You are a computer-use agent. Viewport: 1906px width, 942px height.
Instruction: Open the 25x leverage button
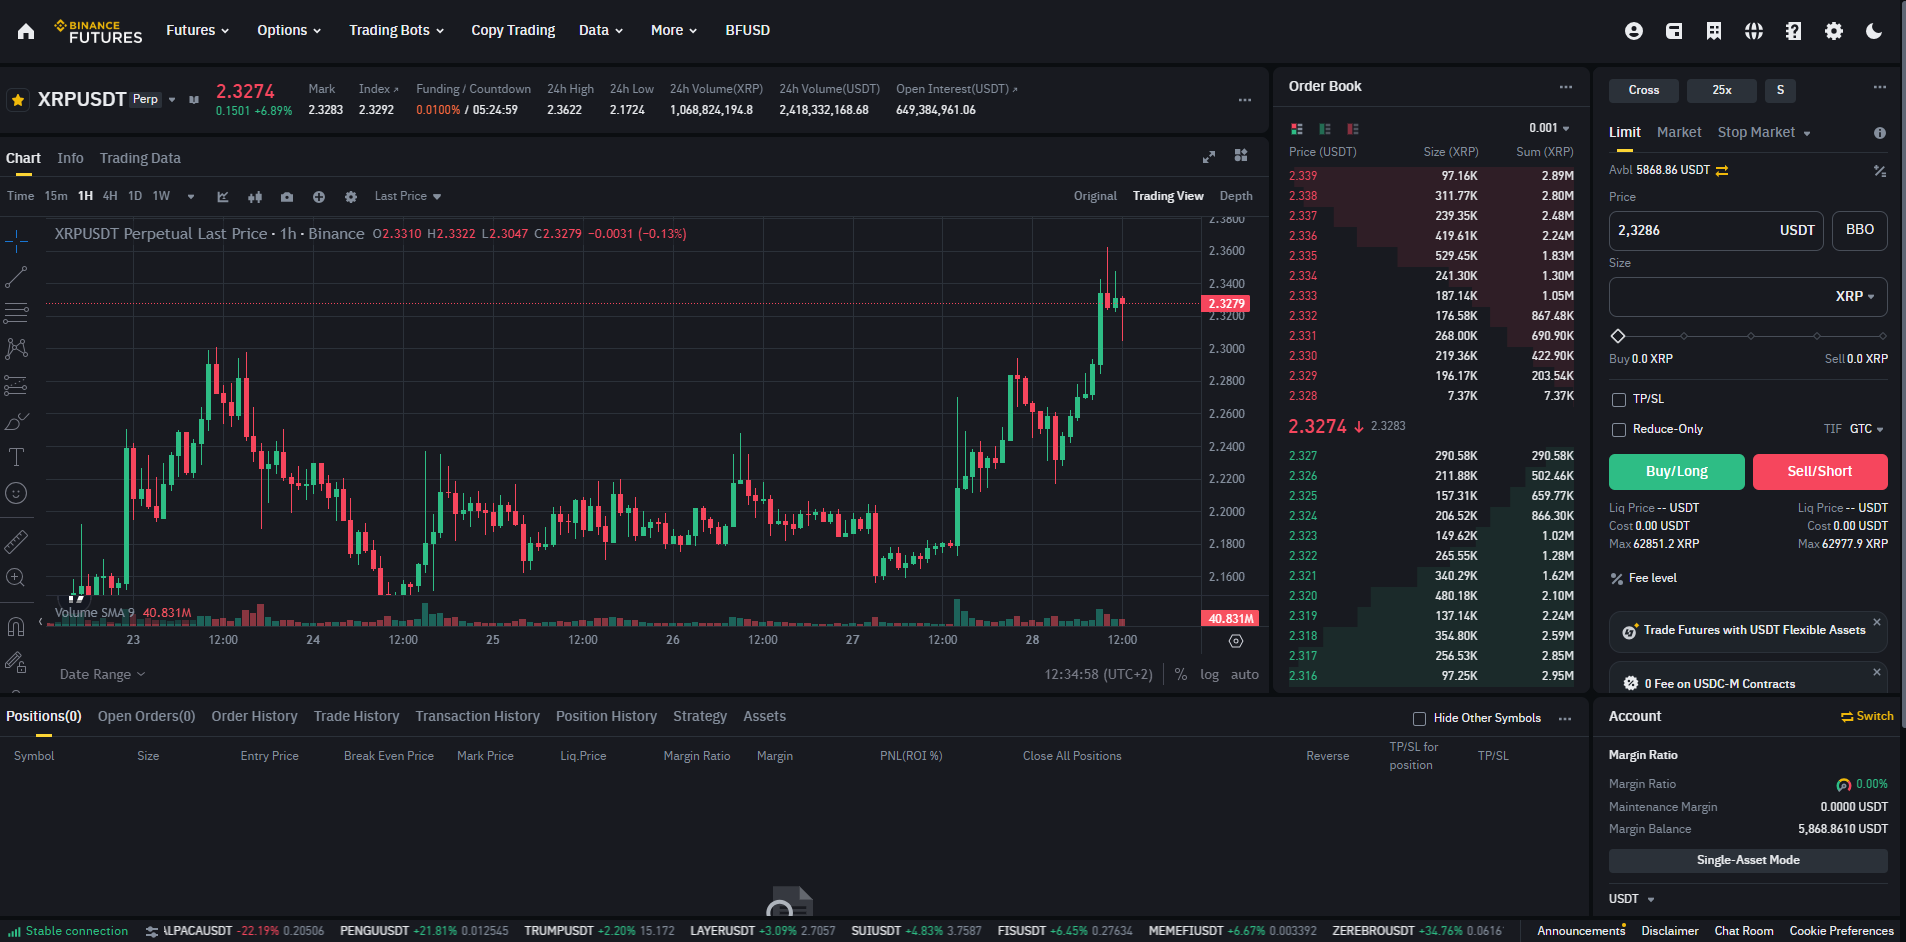click(x=1721, y=90)
